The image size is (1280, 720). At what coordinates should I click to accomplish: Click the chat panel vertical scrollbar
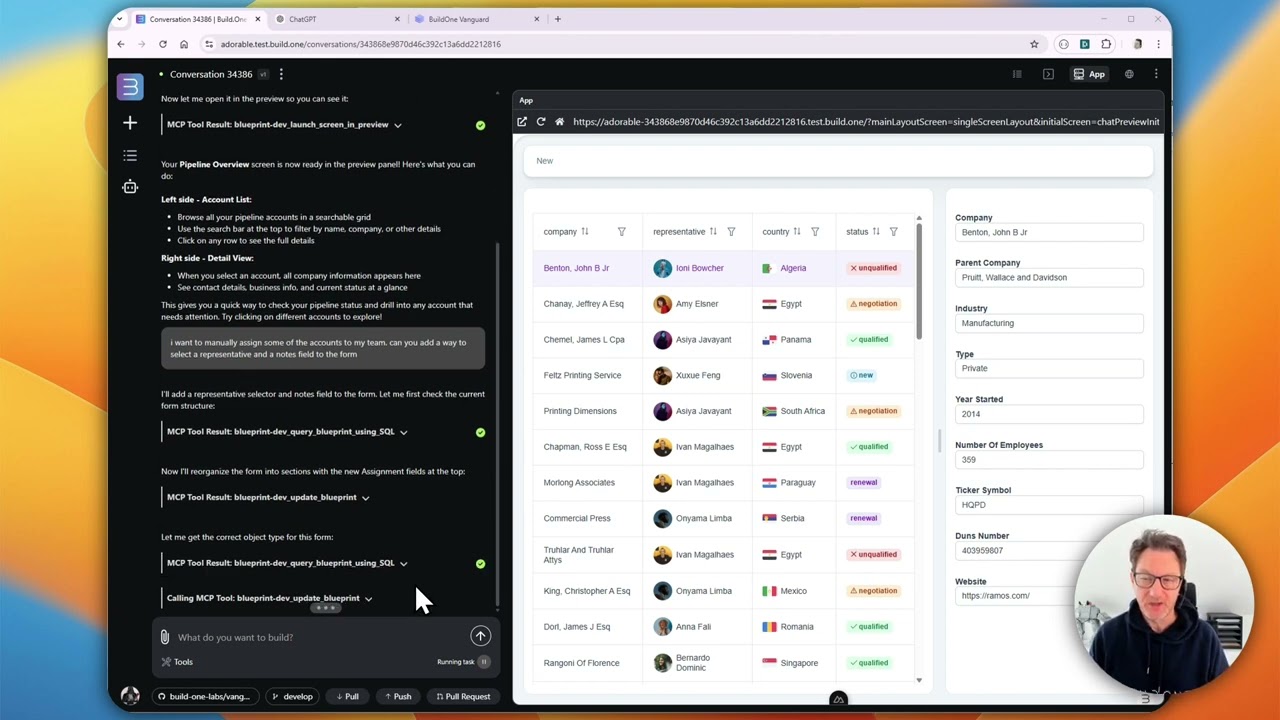497,425
